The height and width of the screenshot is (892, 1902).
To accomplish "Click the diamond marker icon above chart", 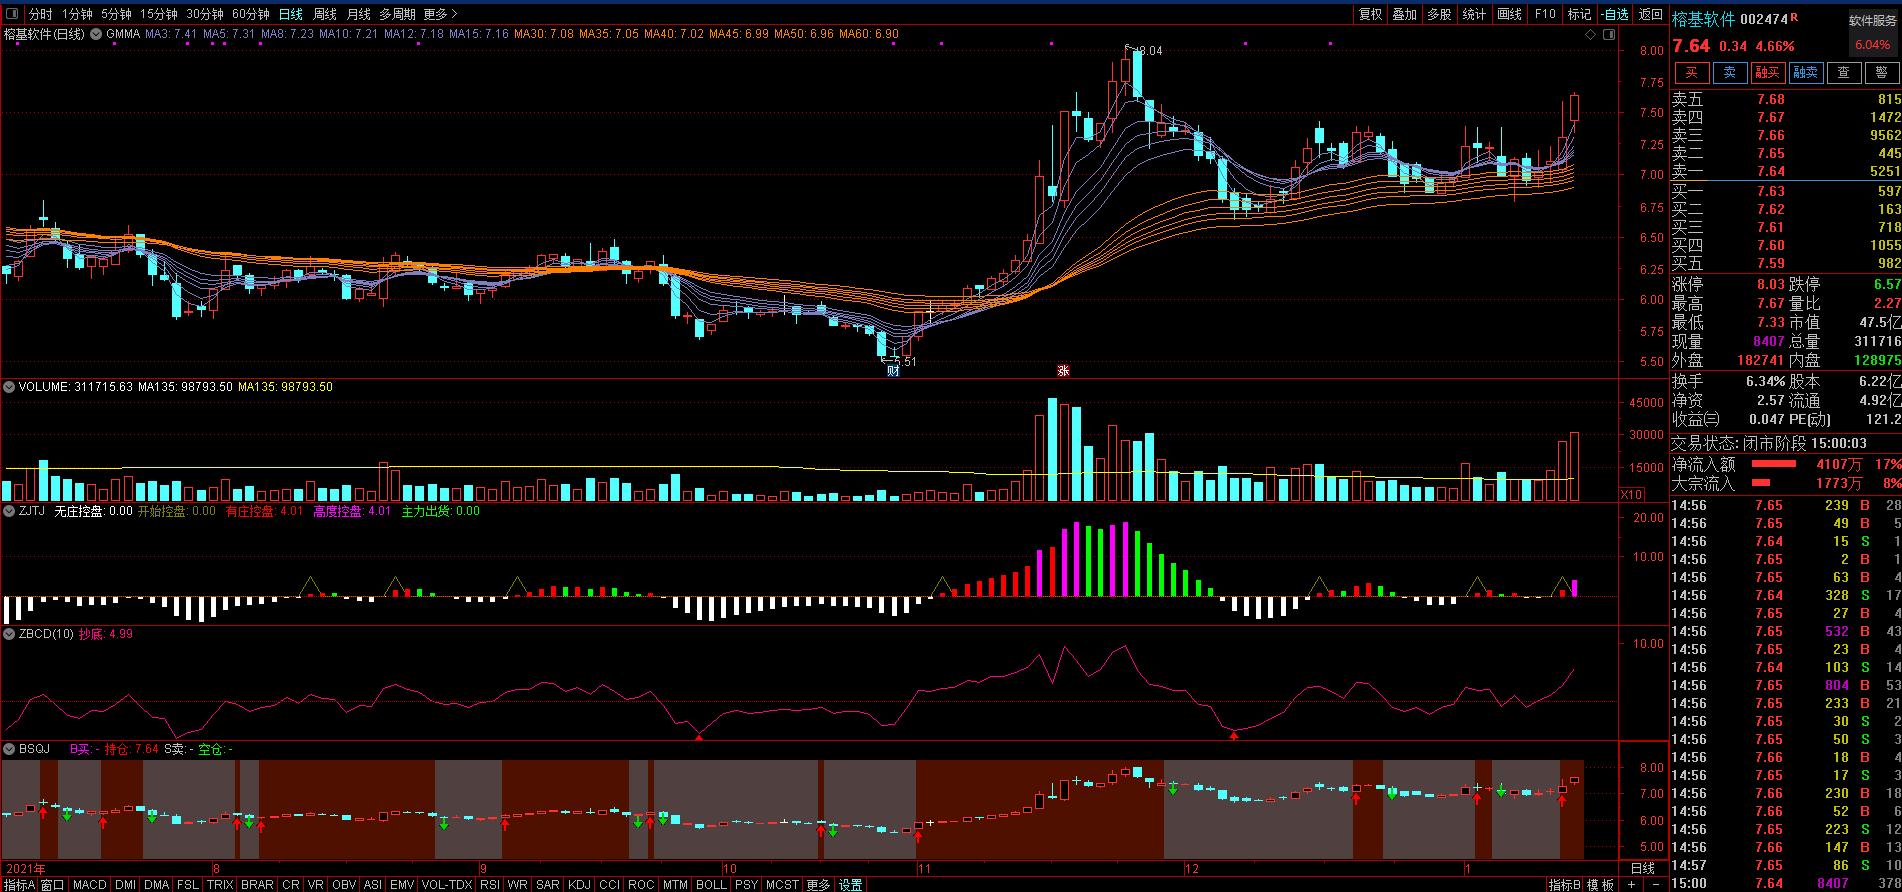I will point(1590,34).
